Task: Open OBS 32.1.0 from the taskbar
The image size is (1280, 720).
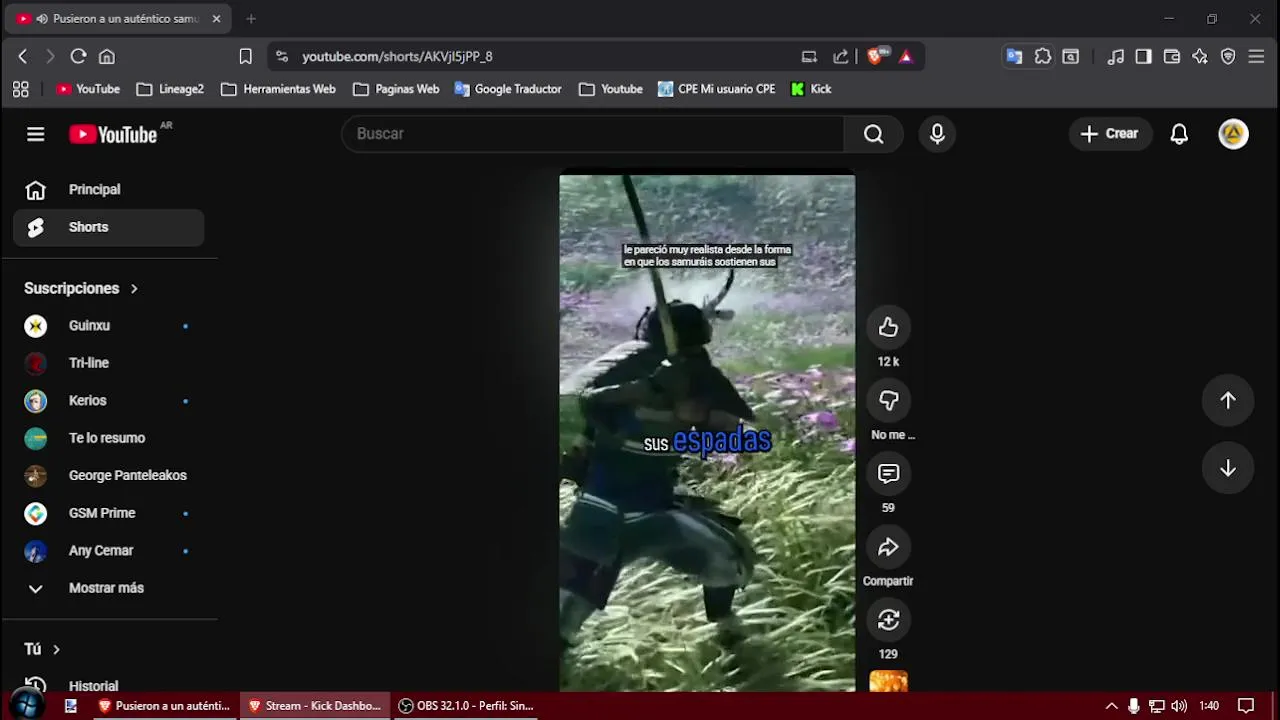Action: click(x=465, y=706)
